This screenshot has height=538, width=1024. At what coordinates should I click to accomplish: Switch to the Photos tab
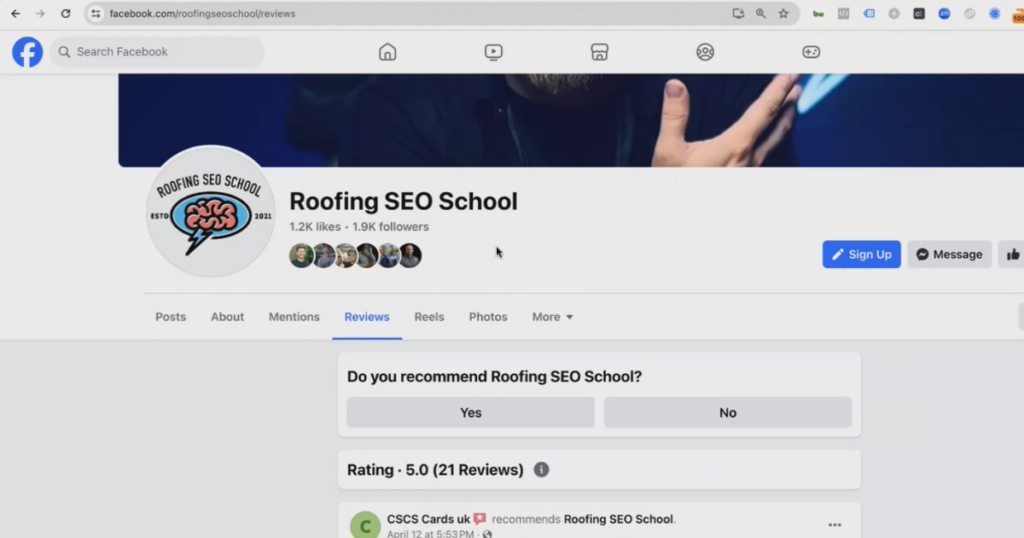[x=488, y=317]
